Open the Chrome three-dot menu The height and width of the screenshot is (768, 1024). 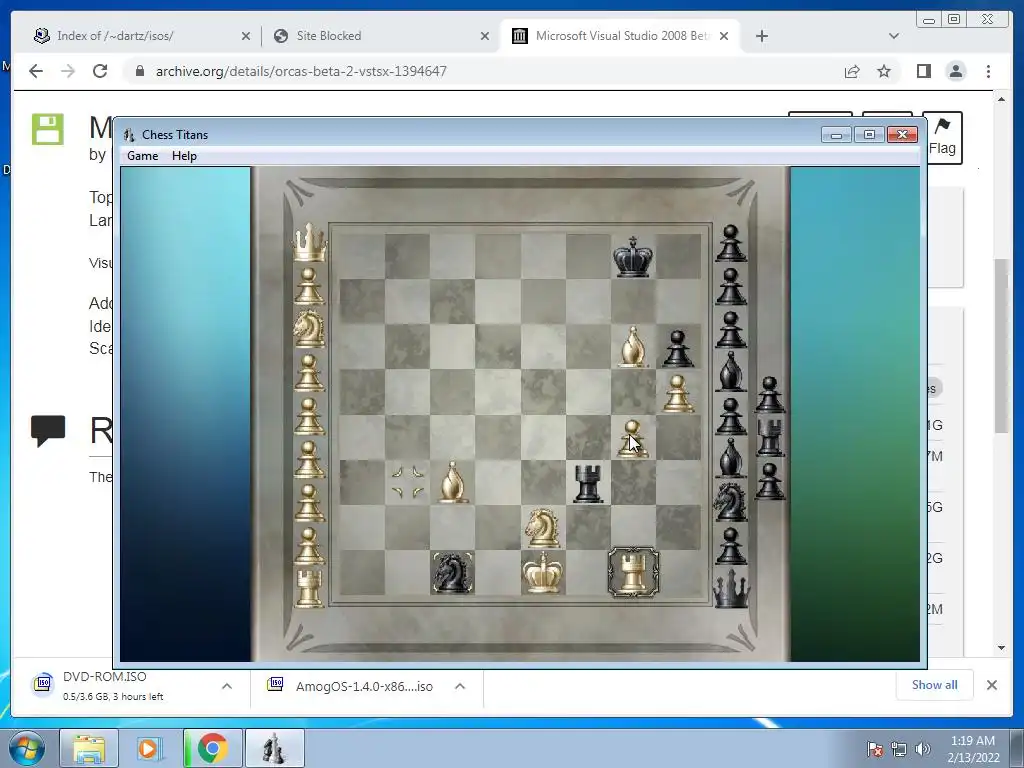[988, 71]
